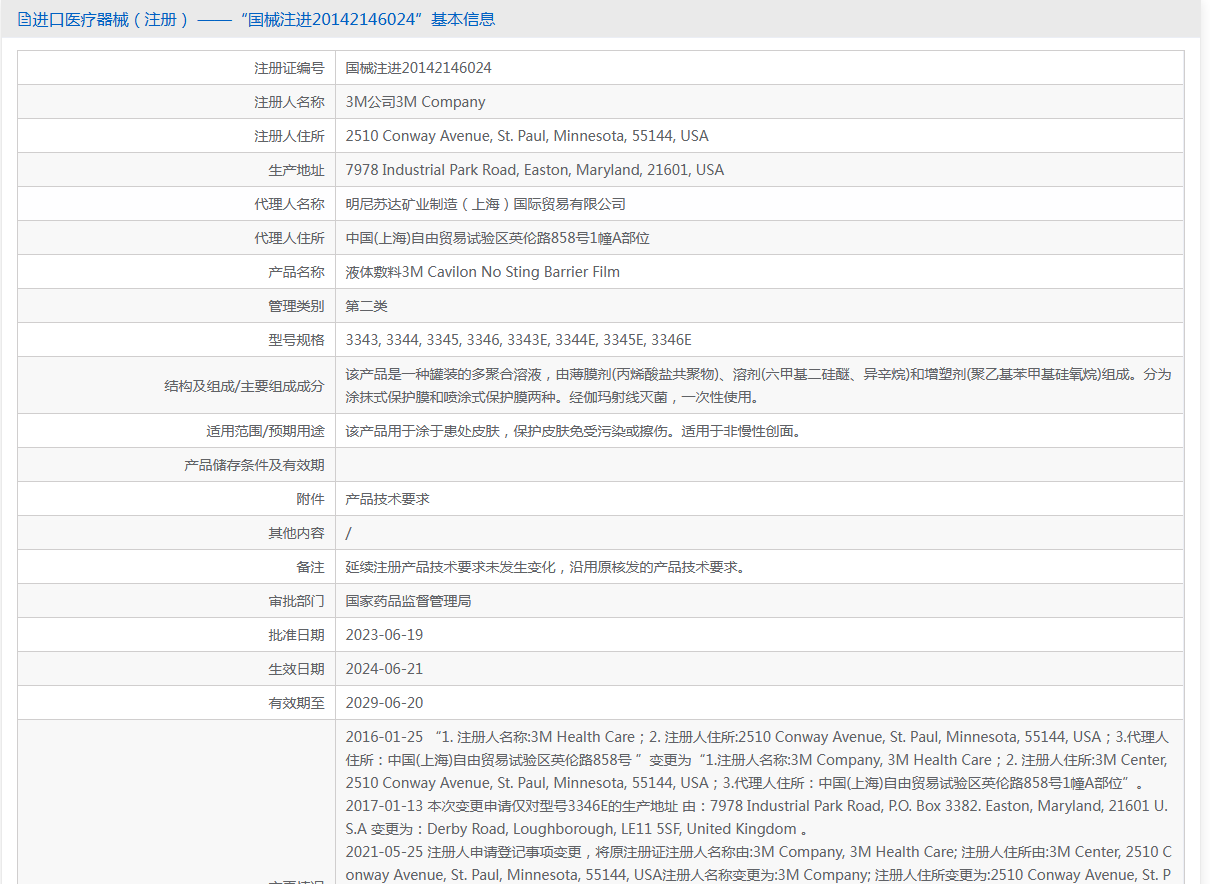Click the label "产品名称"
The width and height of the screenshot is (1210, 884).
296,272
